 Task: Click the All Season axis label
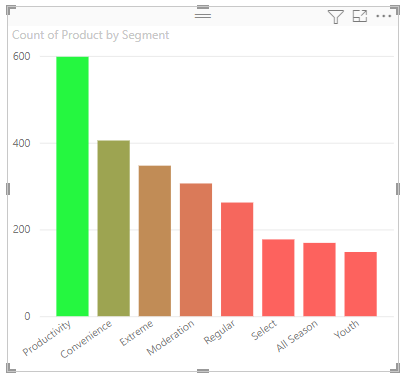[x=297, y=336]
